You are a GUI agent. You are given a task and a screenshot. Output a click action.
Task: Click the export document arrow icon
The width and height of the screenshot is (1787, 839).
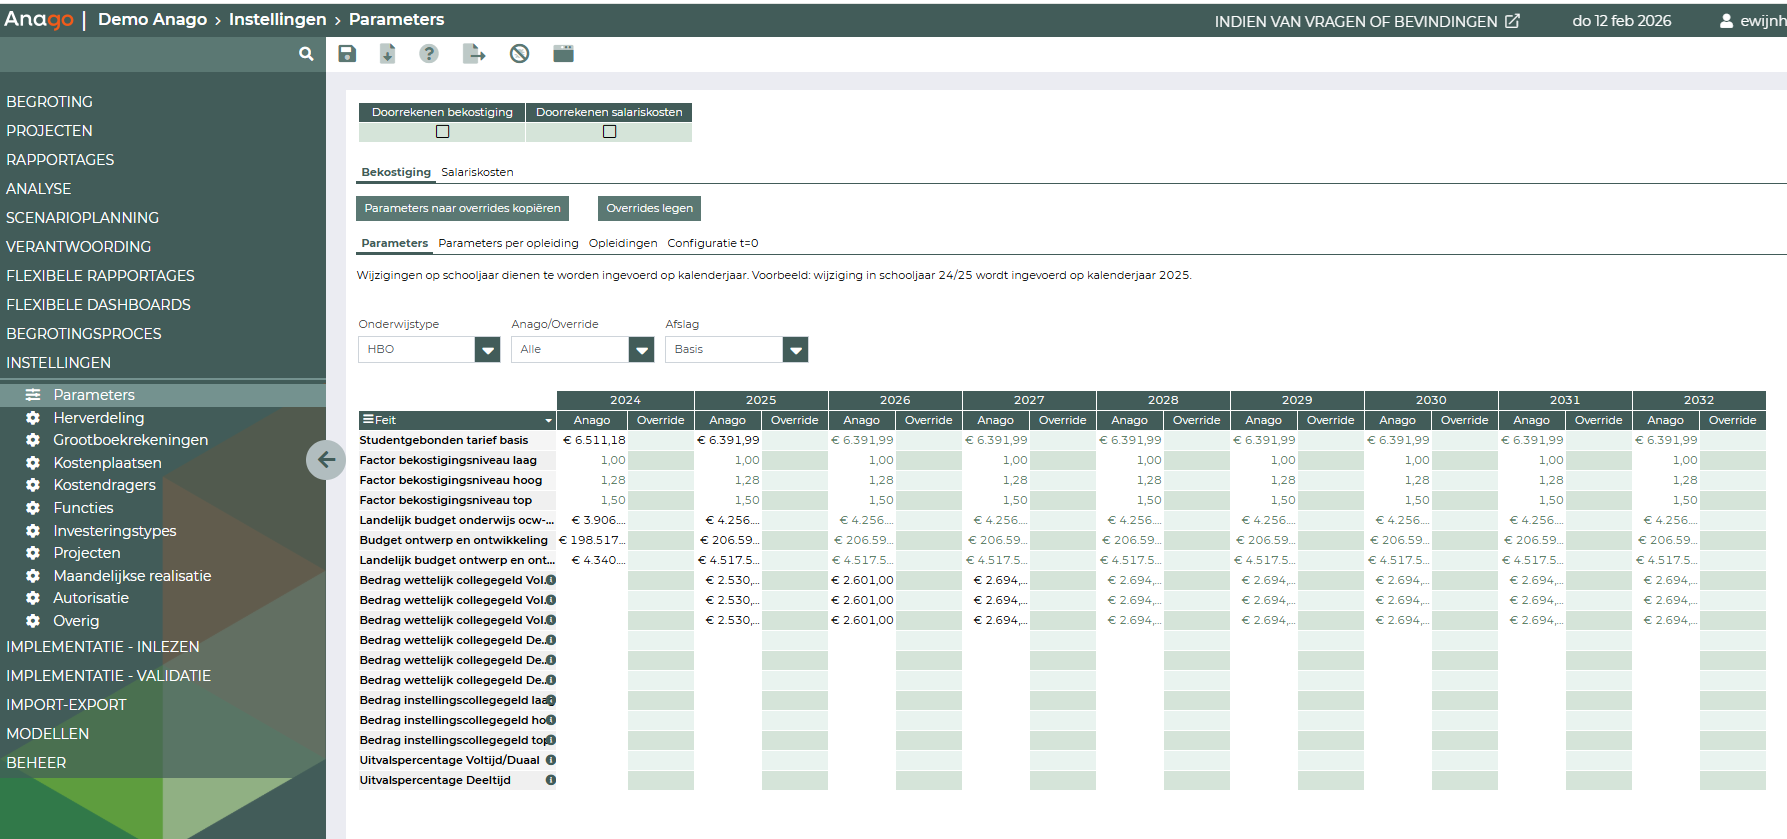click(x=474, y=54)
